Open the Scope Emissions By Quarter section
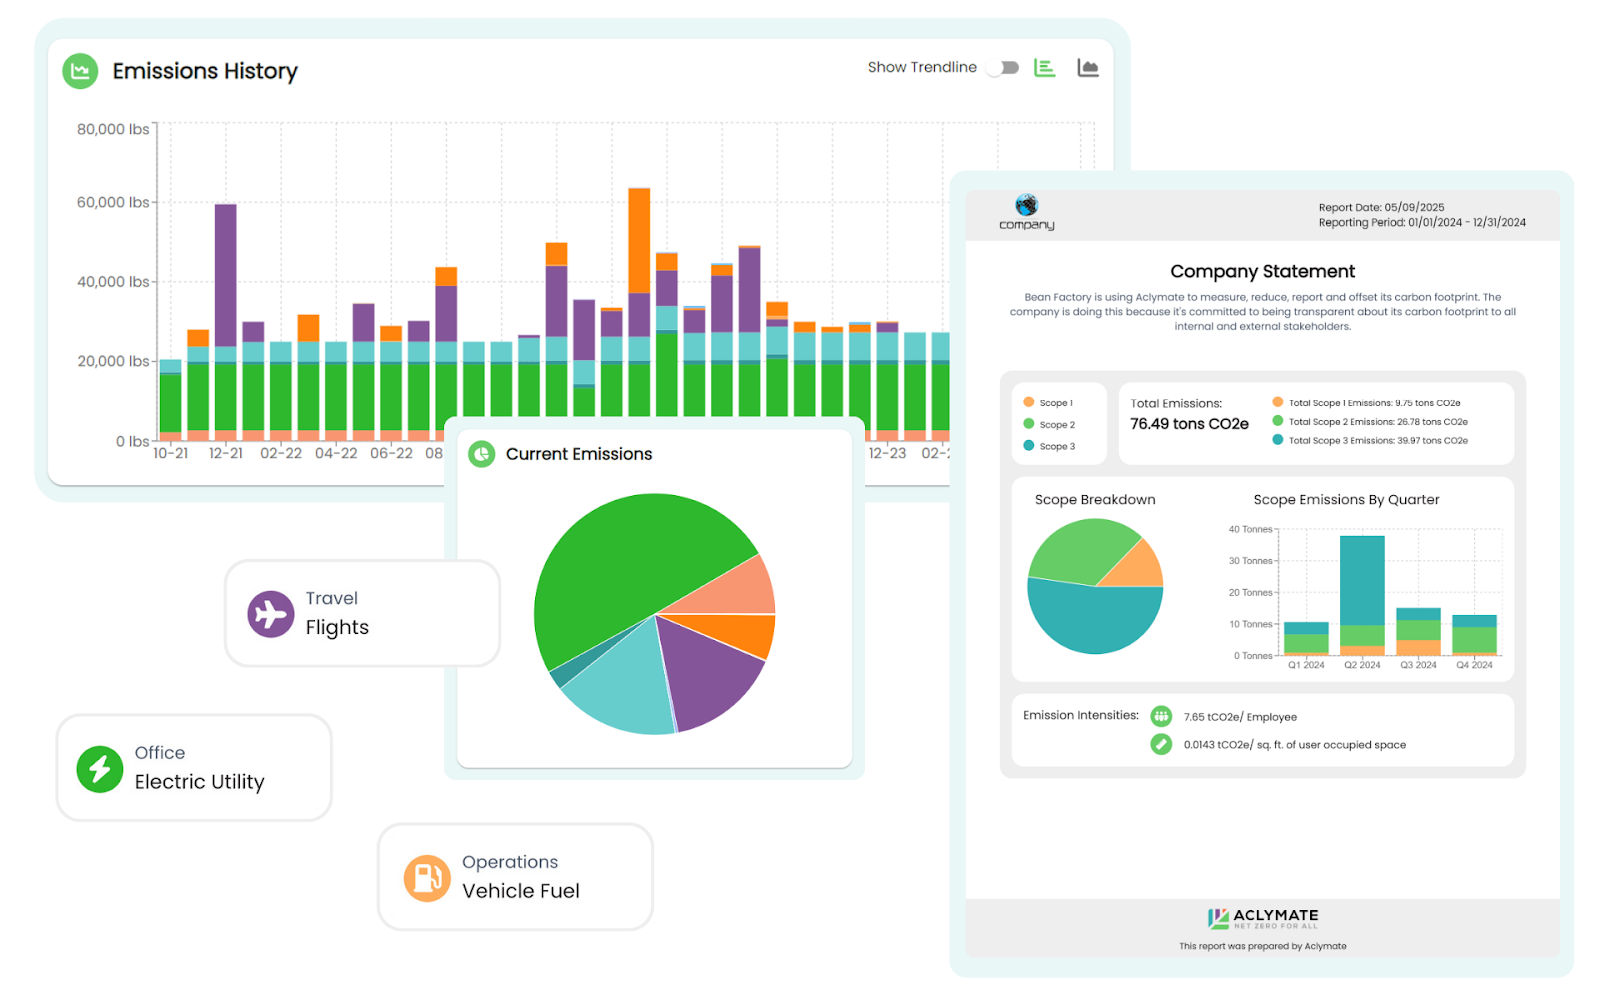Screen dimensions: 1600x1000 1347,499
